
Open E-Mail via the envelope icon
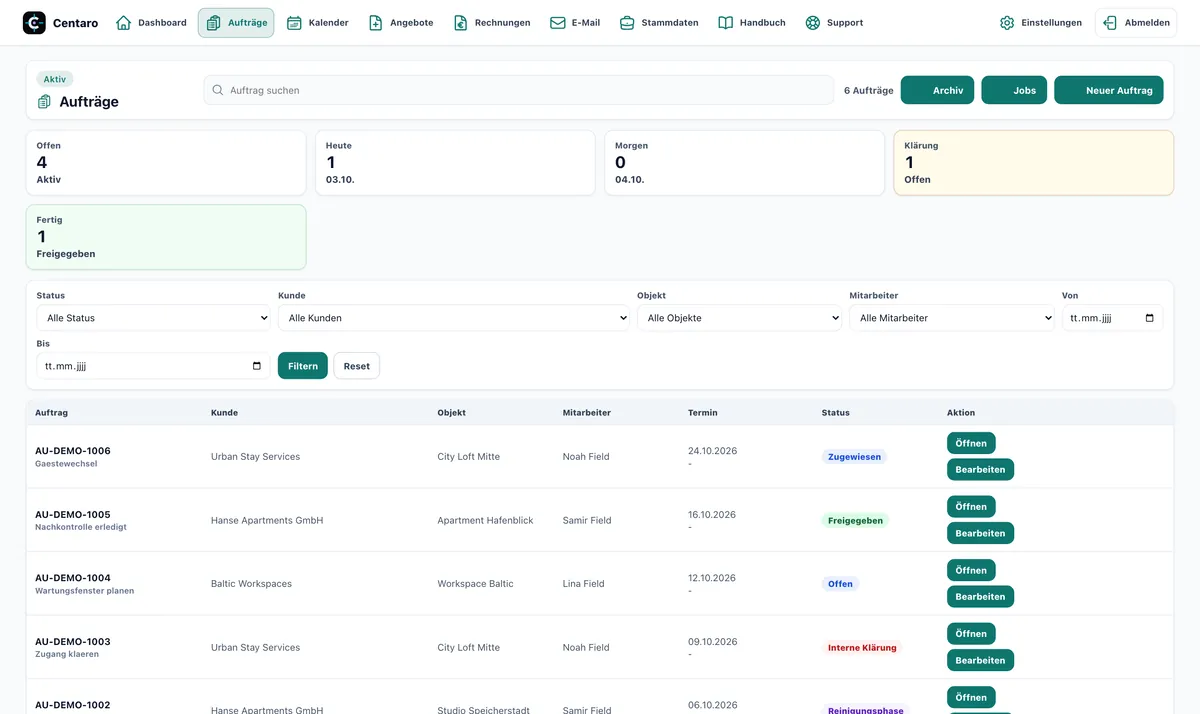[x=558, y=23]
